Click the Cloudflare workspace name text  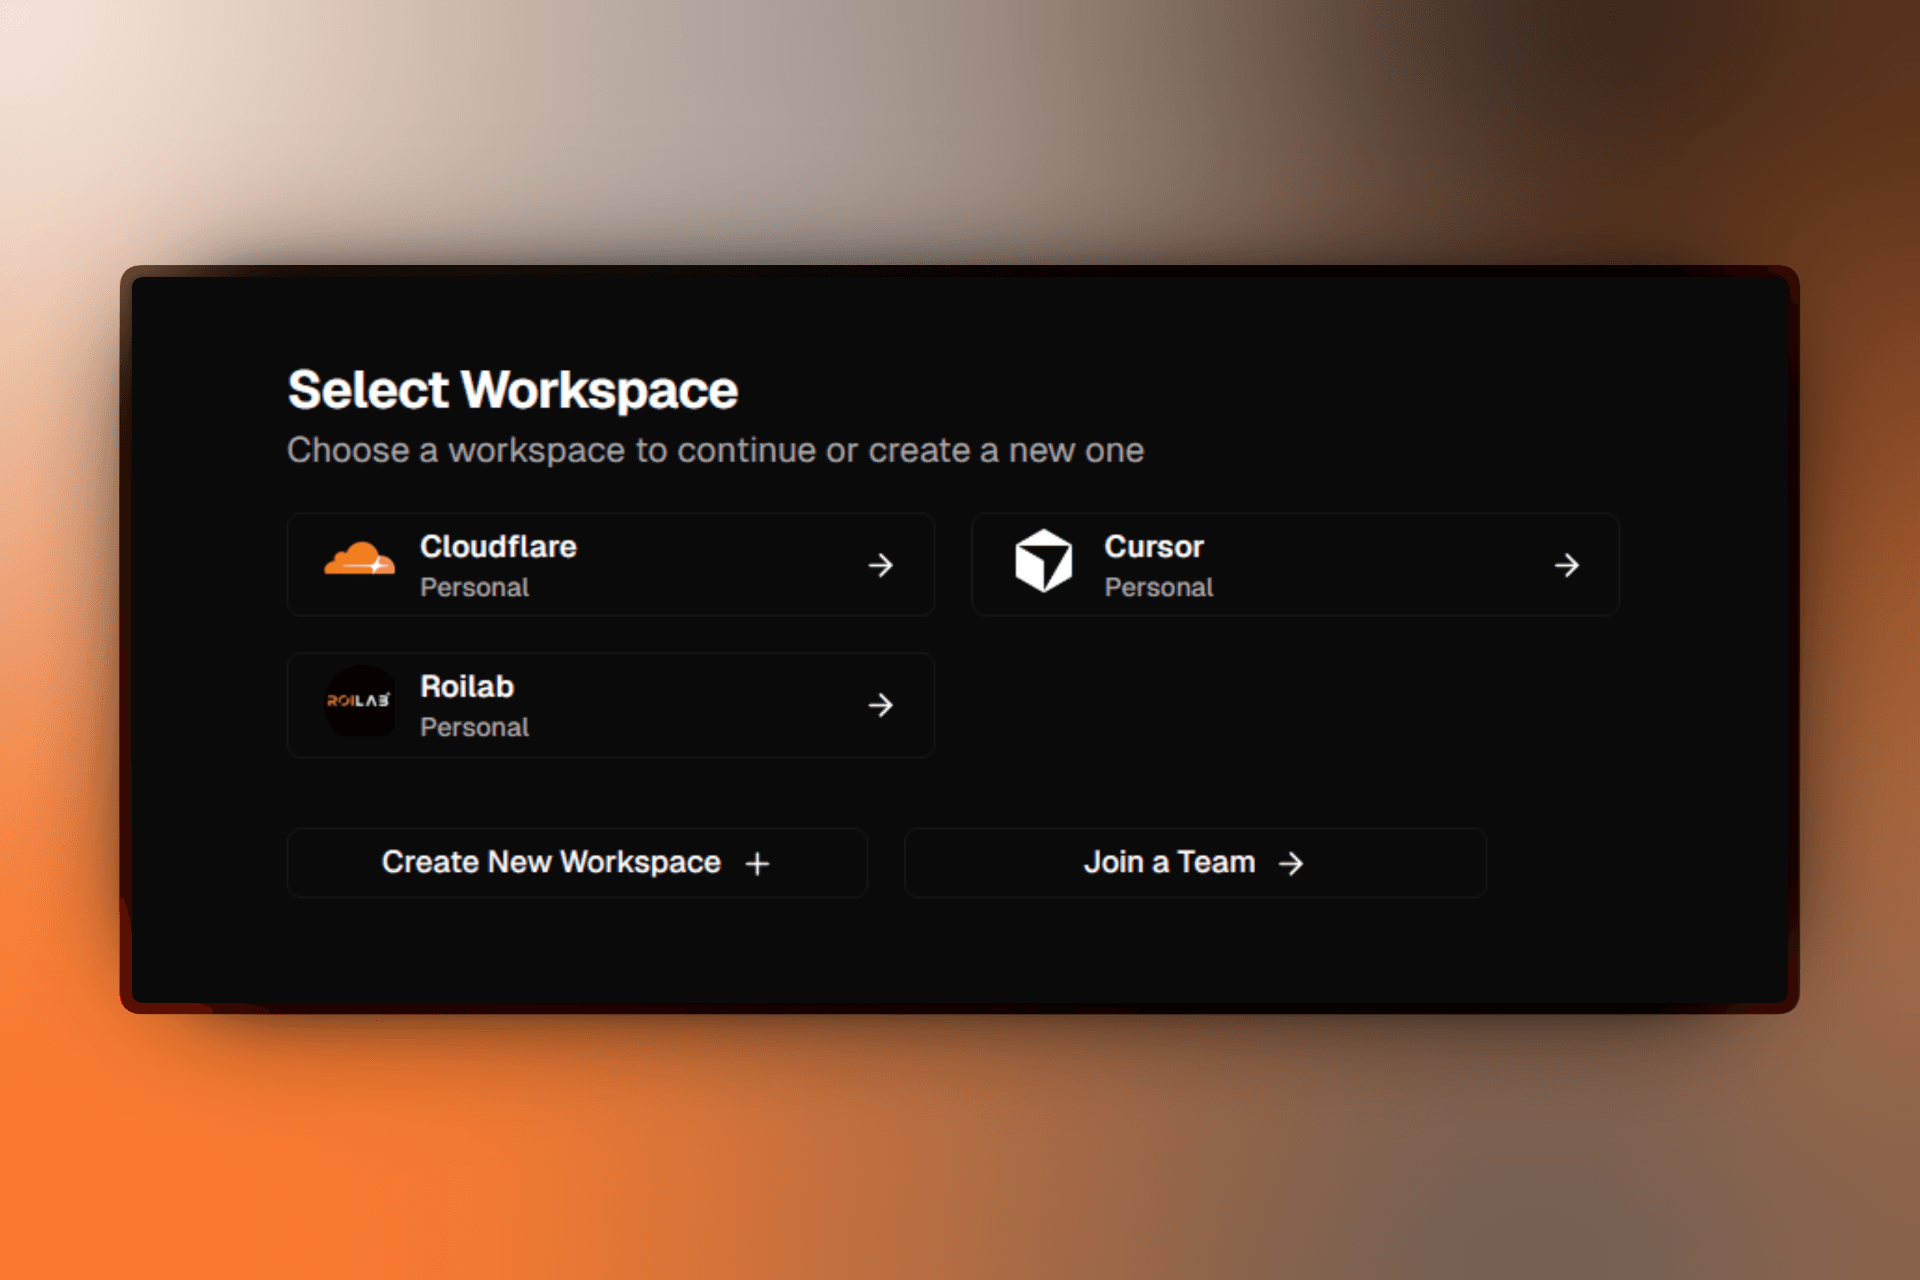(498, 546)
